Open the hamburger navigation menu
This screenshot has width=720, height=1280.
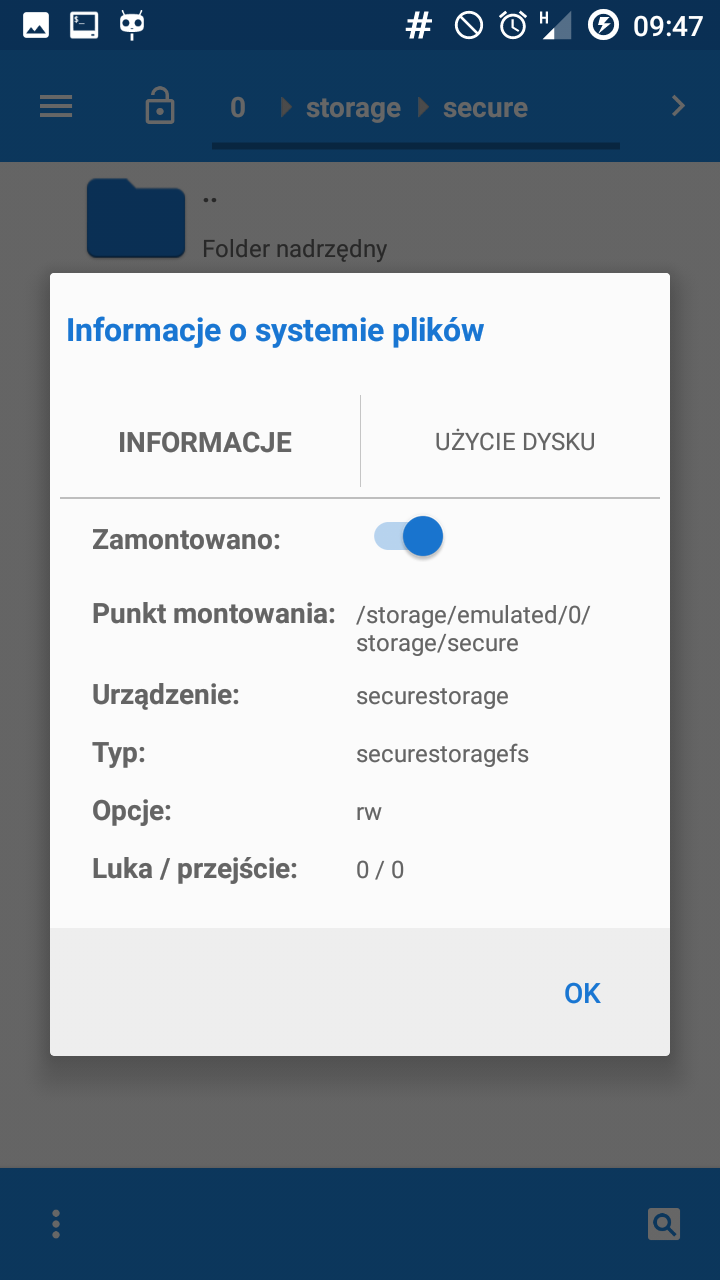coord(56,106)
